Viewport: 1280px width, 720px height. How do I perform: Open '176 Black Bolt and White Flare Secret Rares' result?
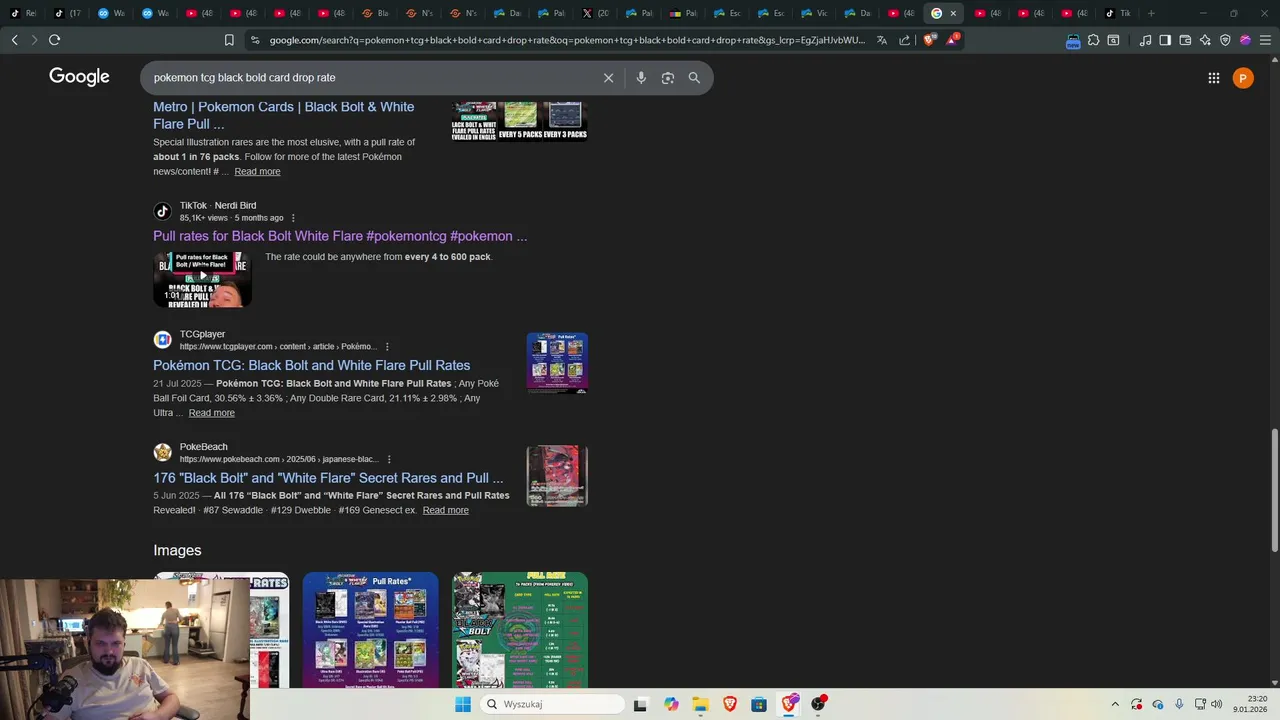tap(328, 478)
